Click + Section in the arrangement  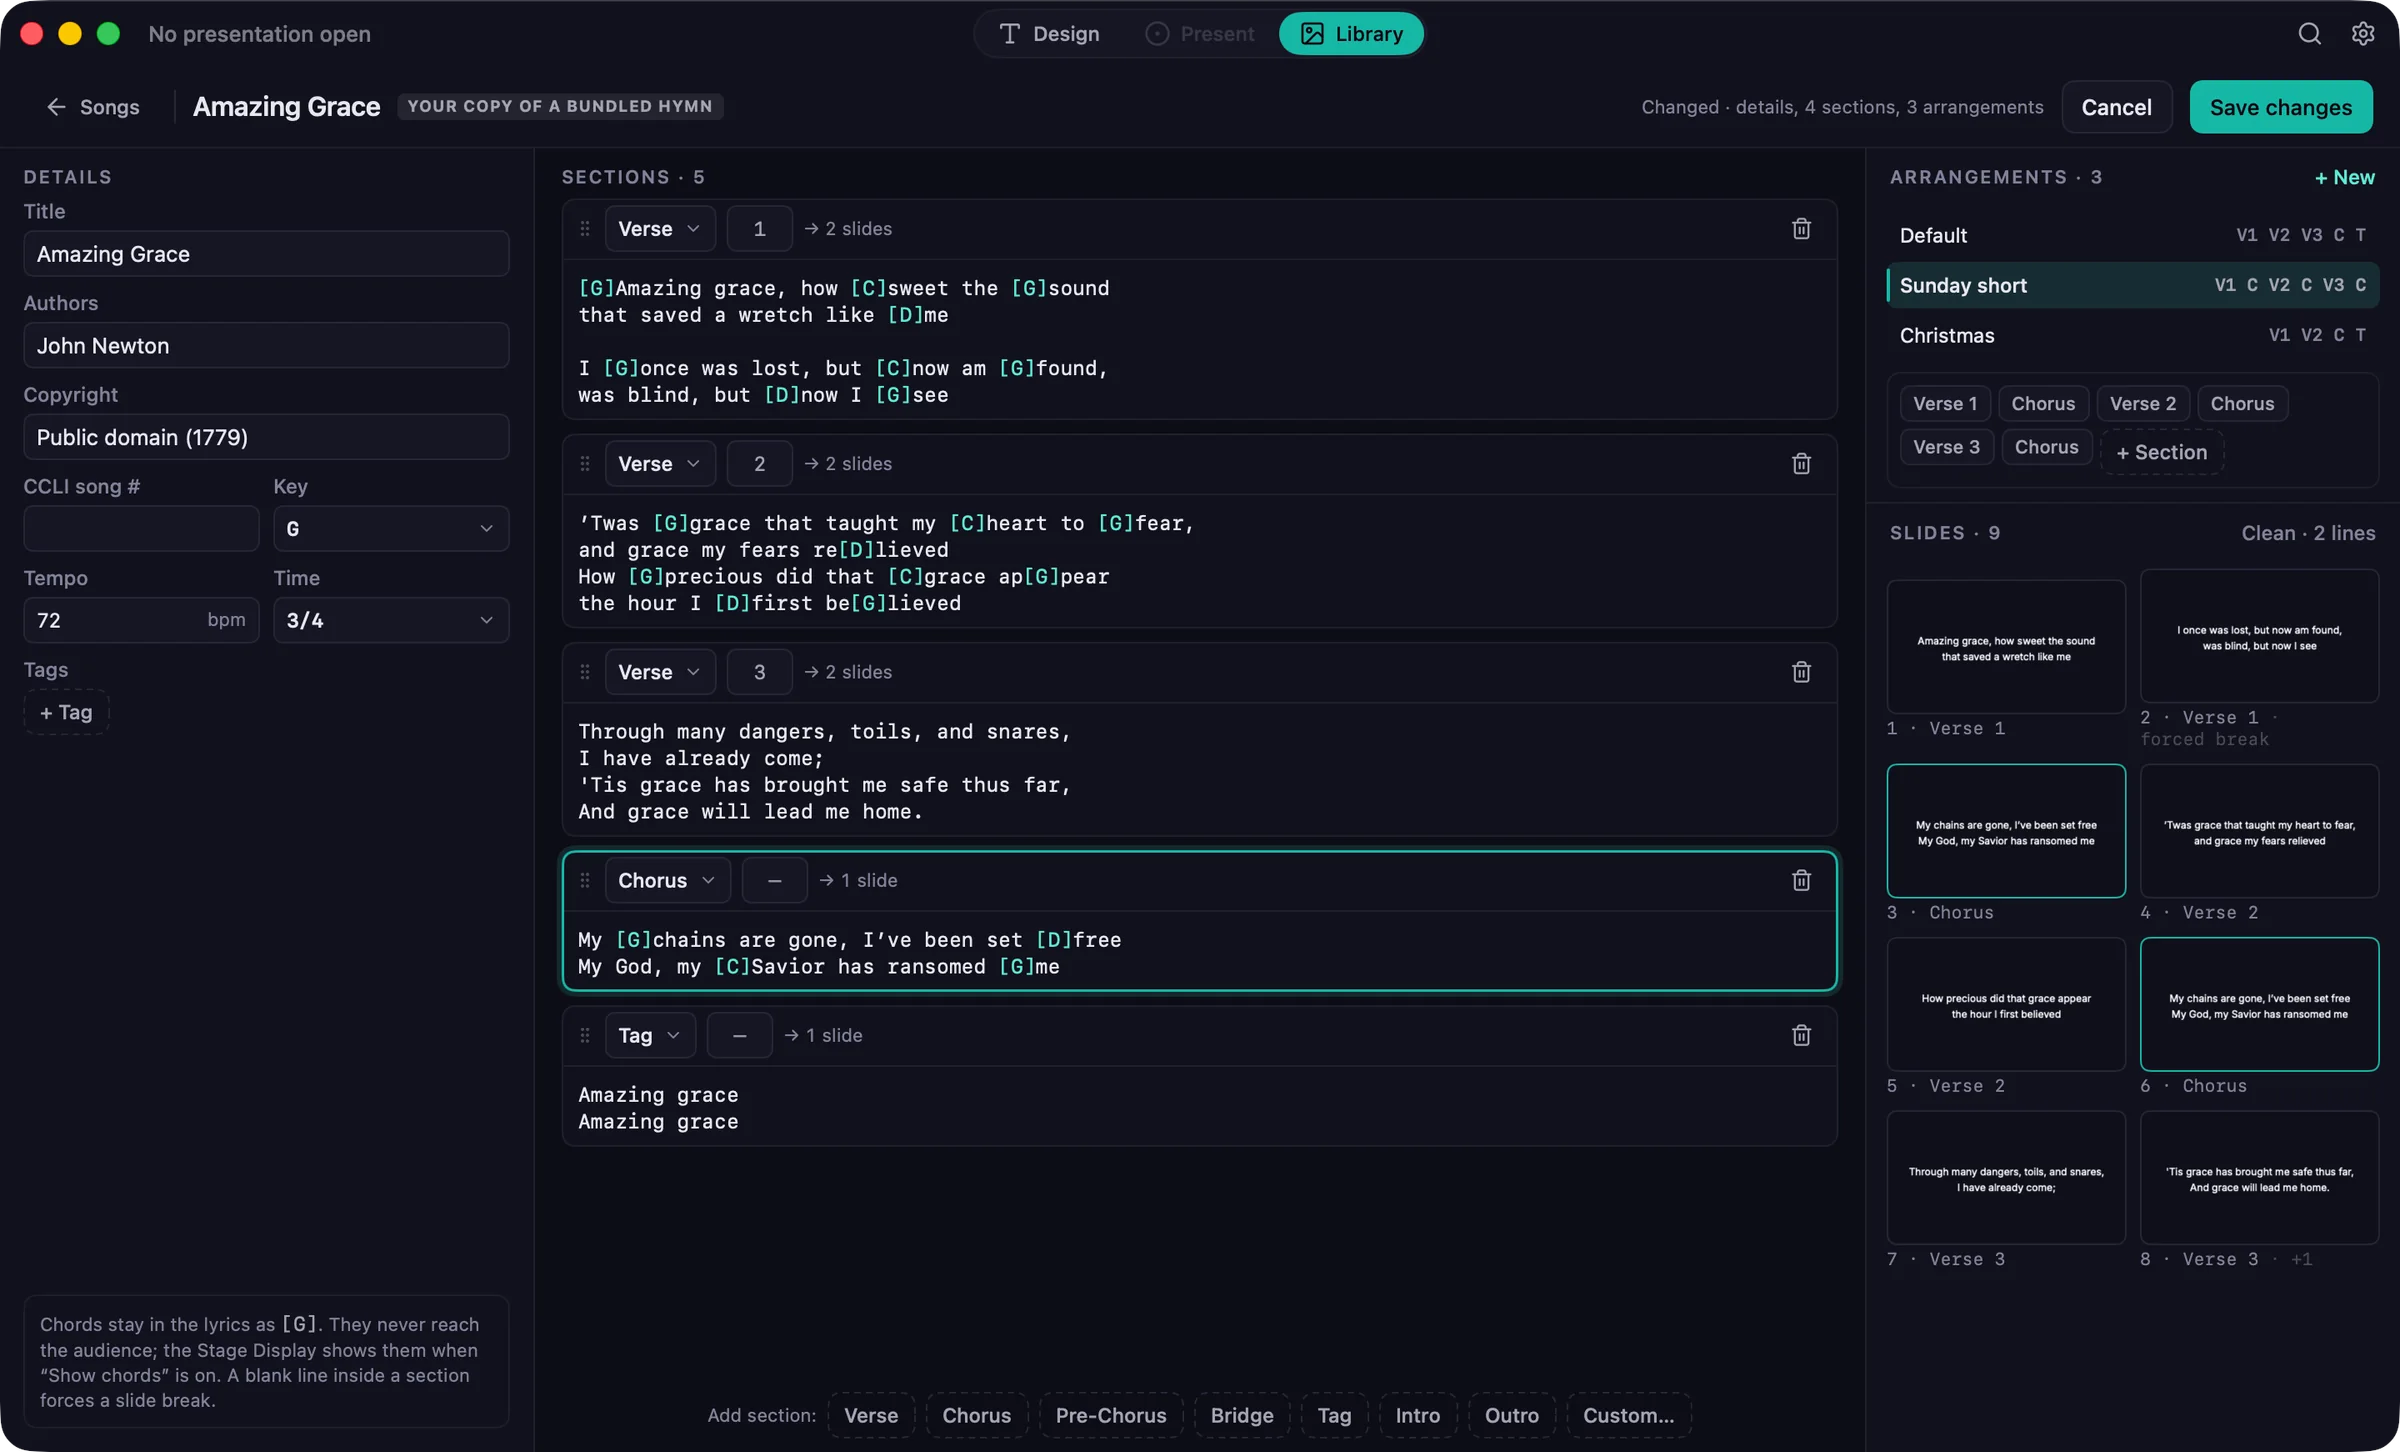pos(2161,452)
